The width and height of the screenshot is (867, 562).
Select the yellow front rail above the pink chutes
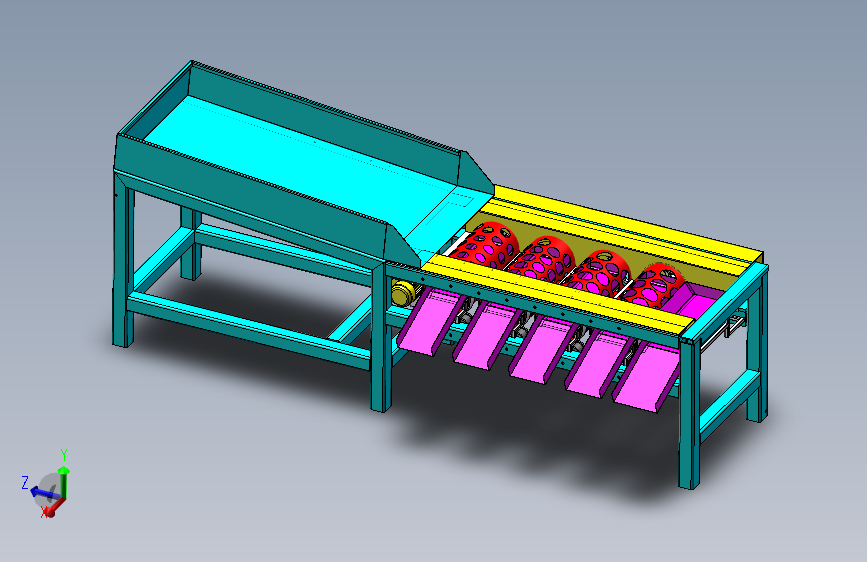(x=558, y=293)
